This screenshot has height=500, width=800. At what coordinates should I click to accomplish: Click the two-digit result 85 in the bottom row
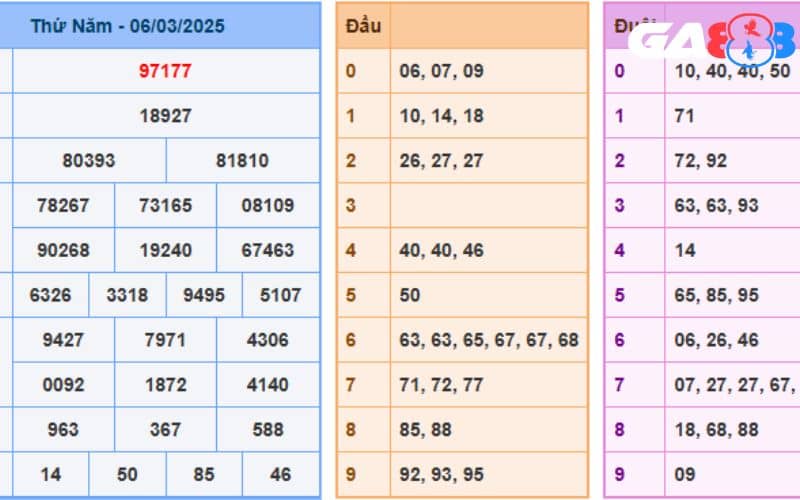pyautogui.click(x=204, y=474)
